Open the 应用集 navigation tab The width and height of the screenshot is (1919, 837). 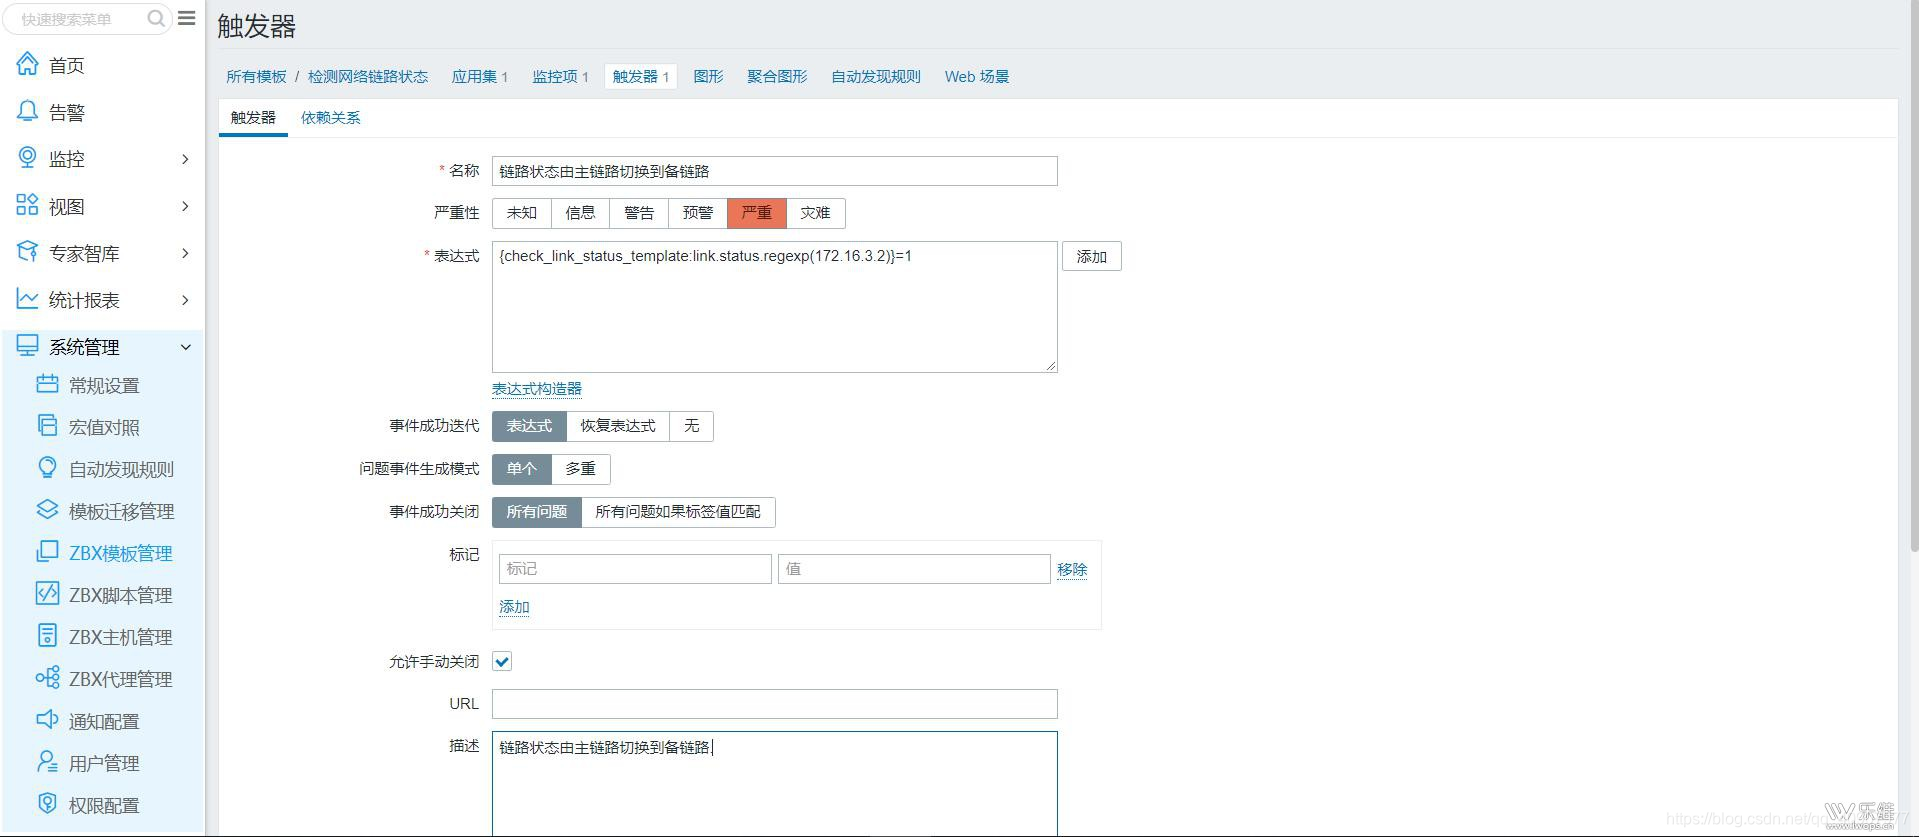click(x=480, y=77)
